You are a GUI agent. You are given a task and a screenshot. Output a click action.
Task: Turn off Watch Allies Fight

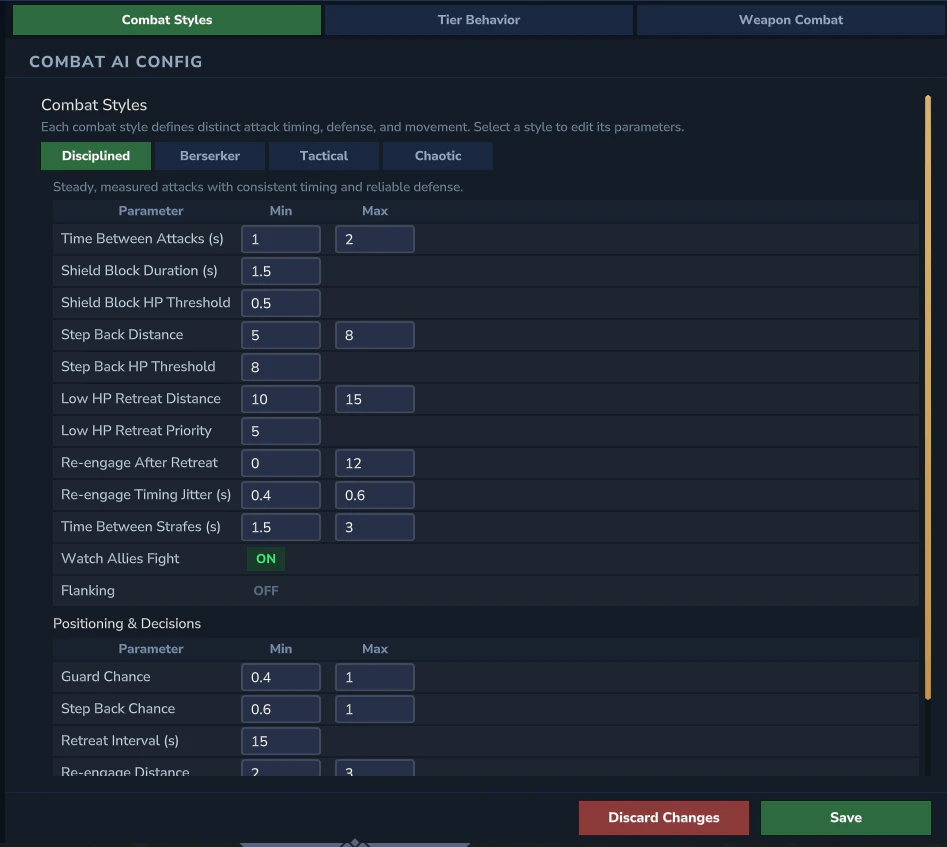pyautogui.click(x=265, y=558)
